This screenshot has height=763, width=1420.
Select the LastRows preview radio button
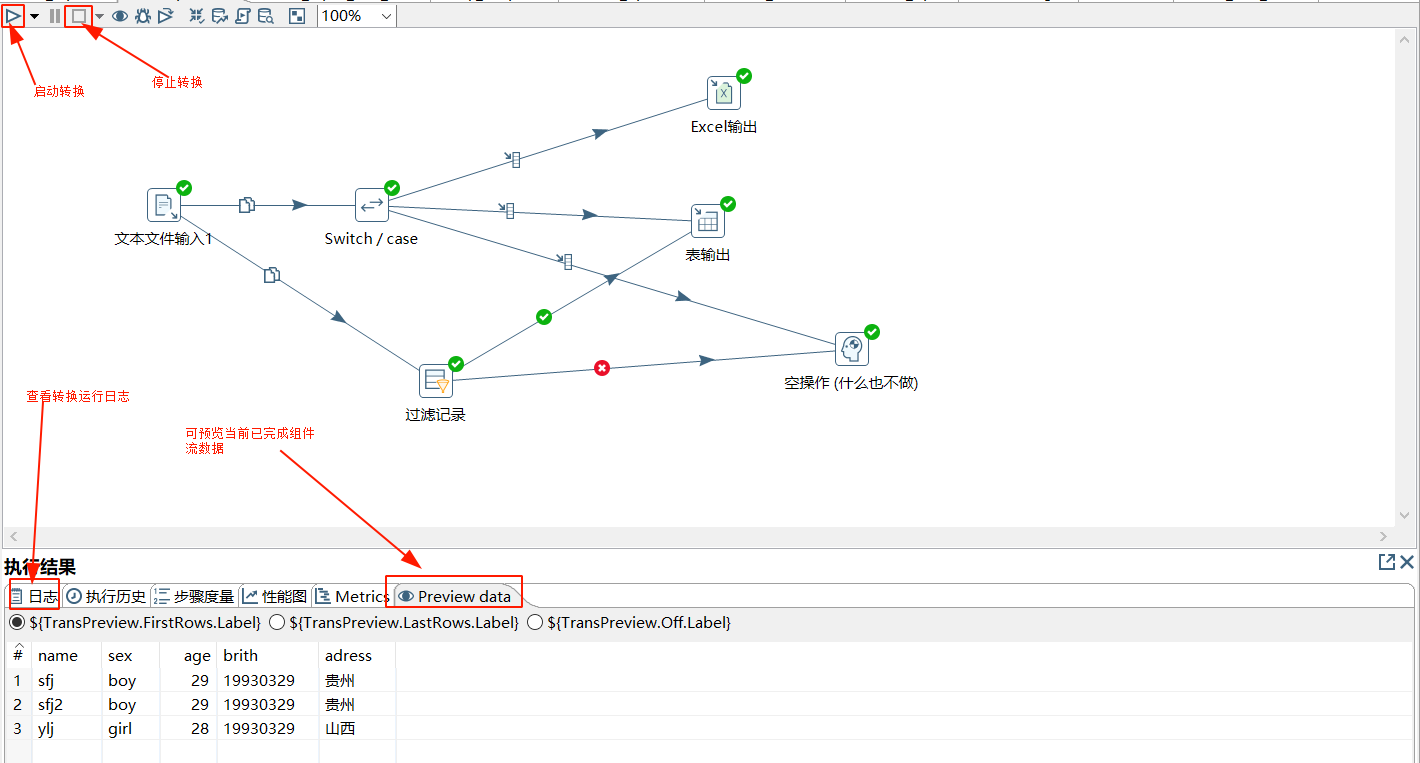[x=277, y=623]
